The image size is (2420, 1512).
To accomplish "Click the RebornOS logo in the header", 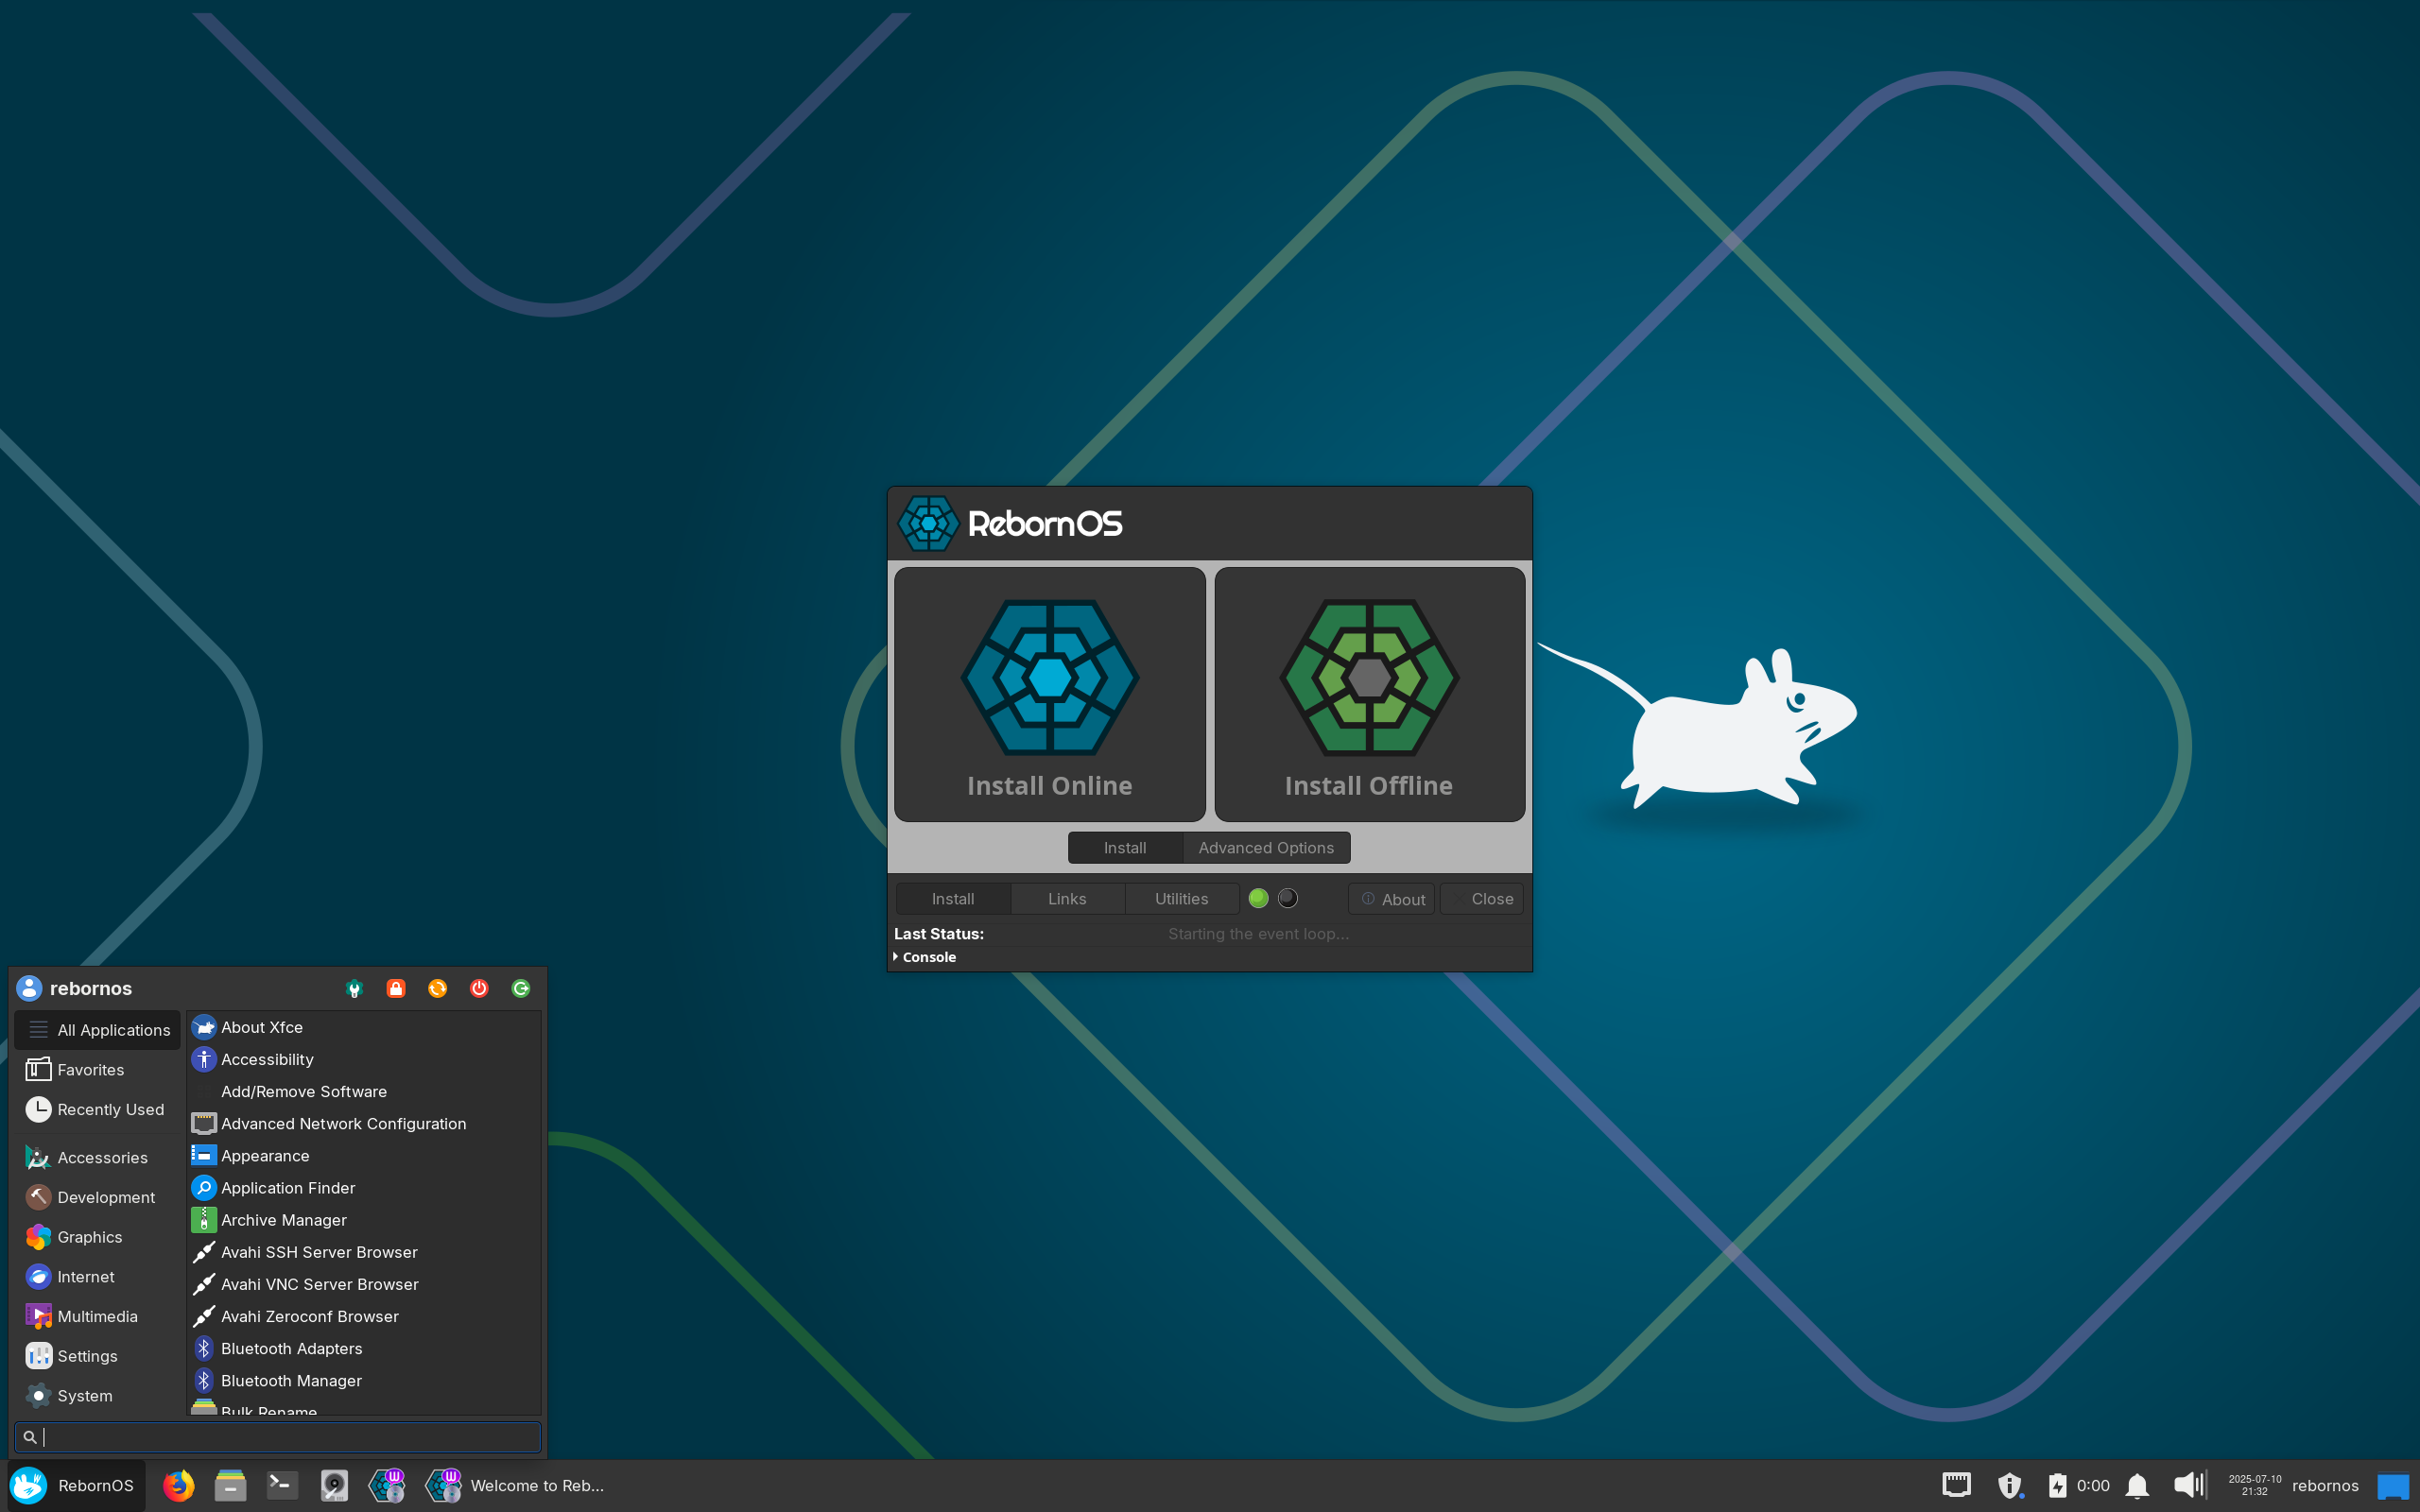I will pyautogui.click(x=1010, y=523).
